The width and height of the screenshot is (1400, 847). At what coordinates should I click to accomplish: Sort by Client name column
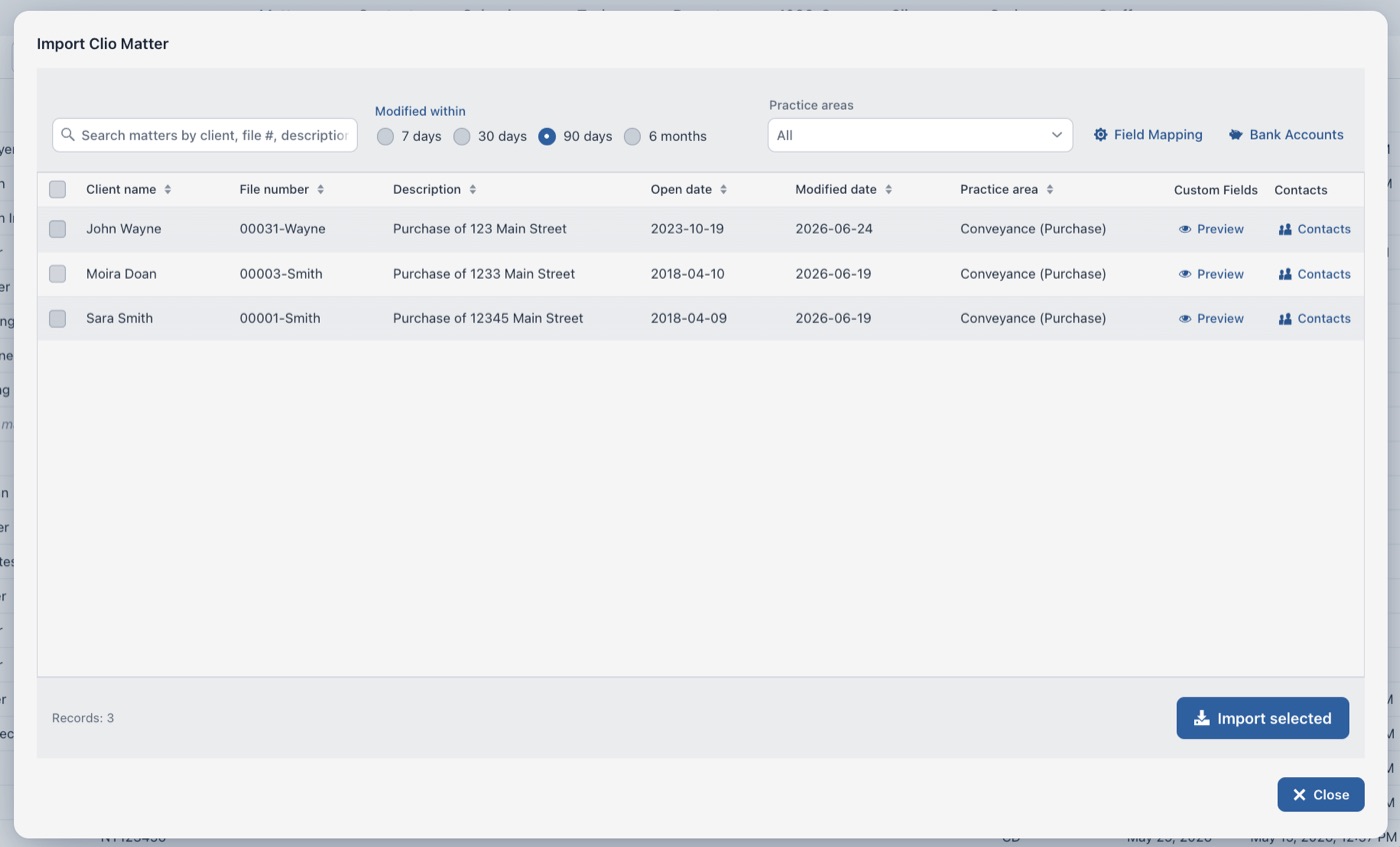pos(129,189)
